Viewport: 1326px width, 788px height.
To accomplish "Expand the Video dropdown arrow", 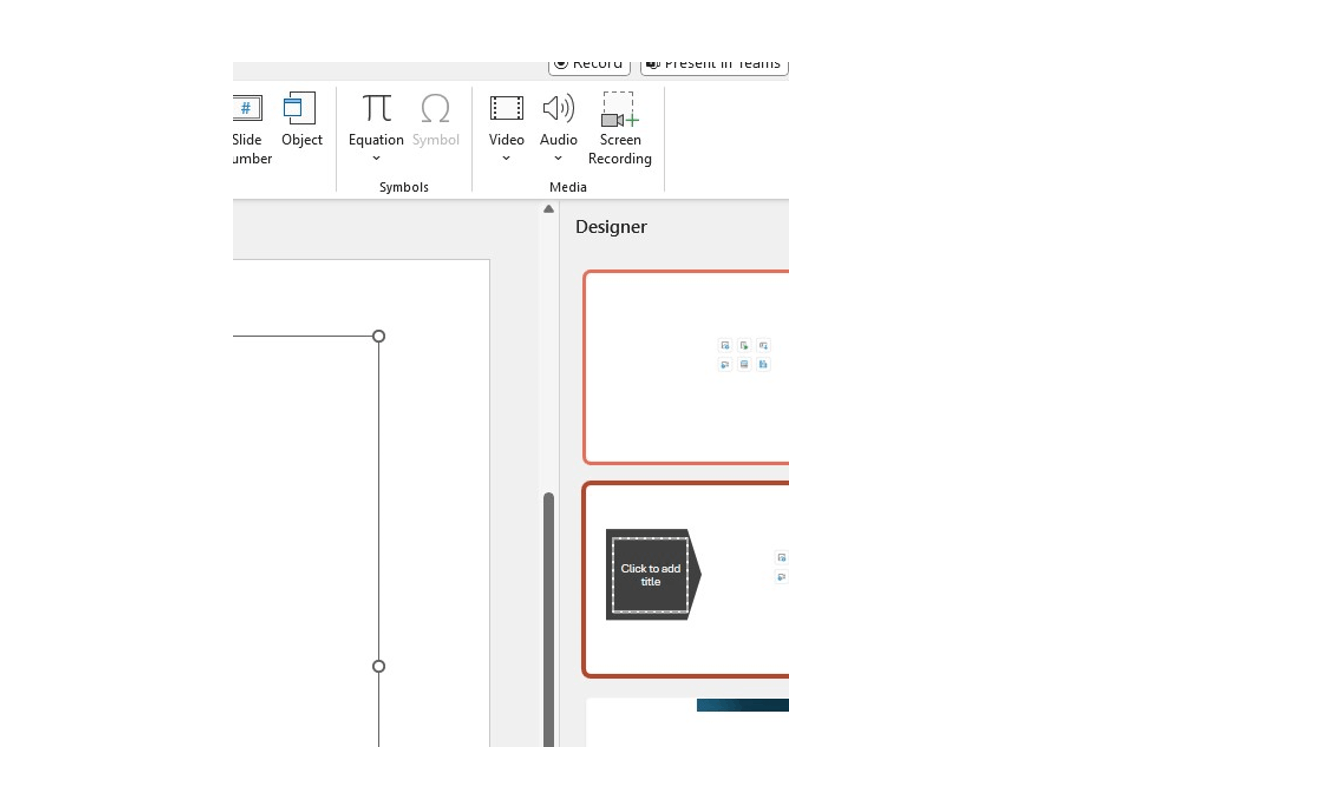I will pyautogui.click(x=506, y=159).
